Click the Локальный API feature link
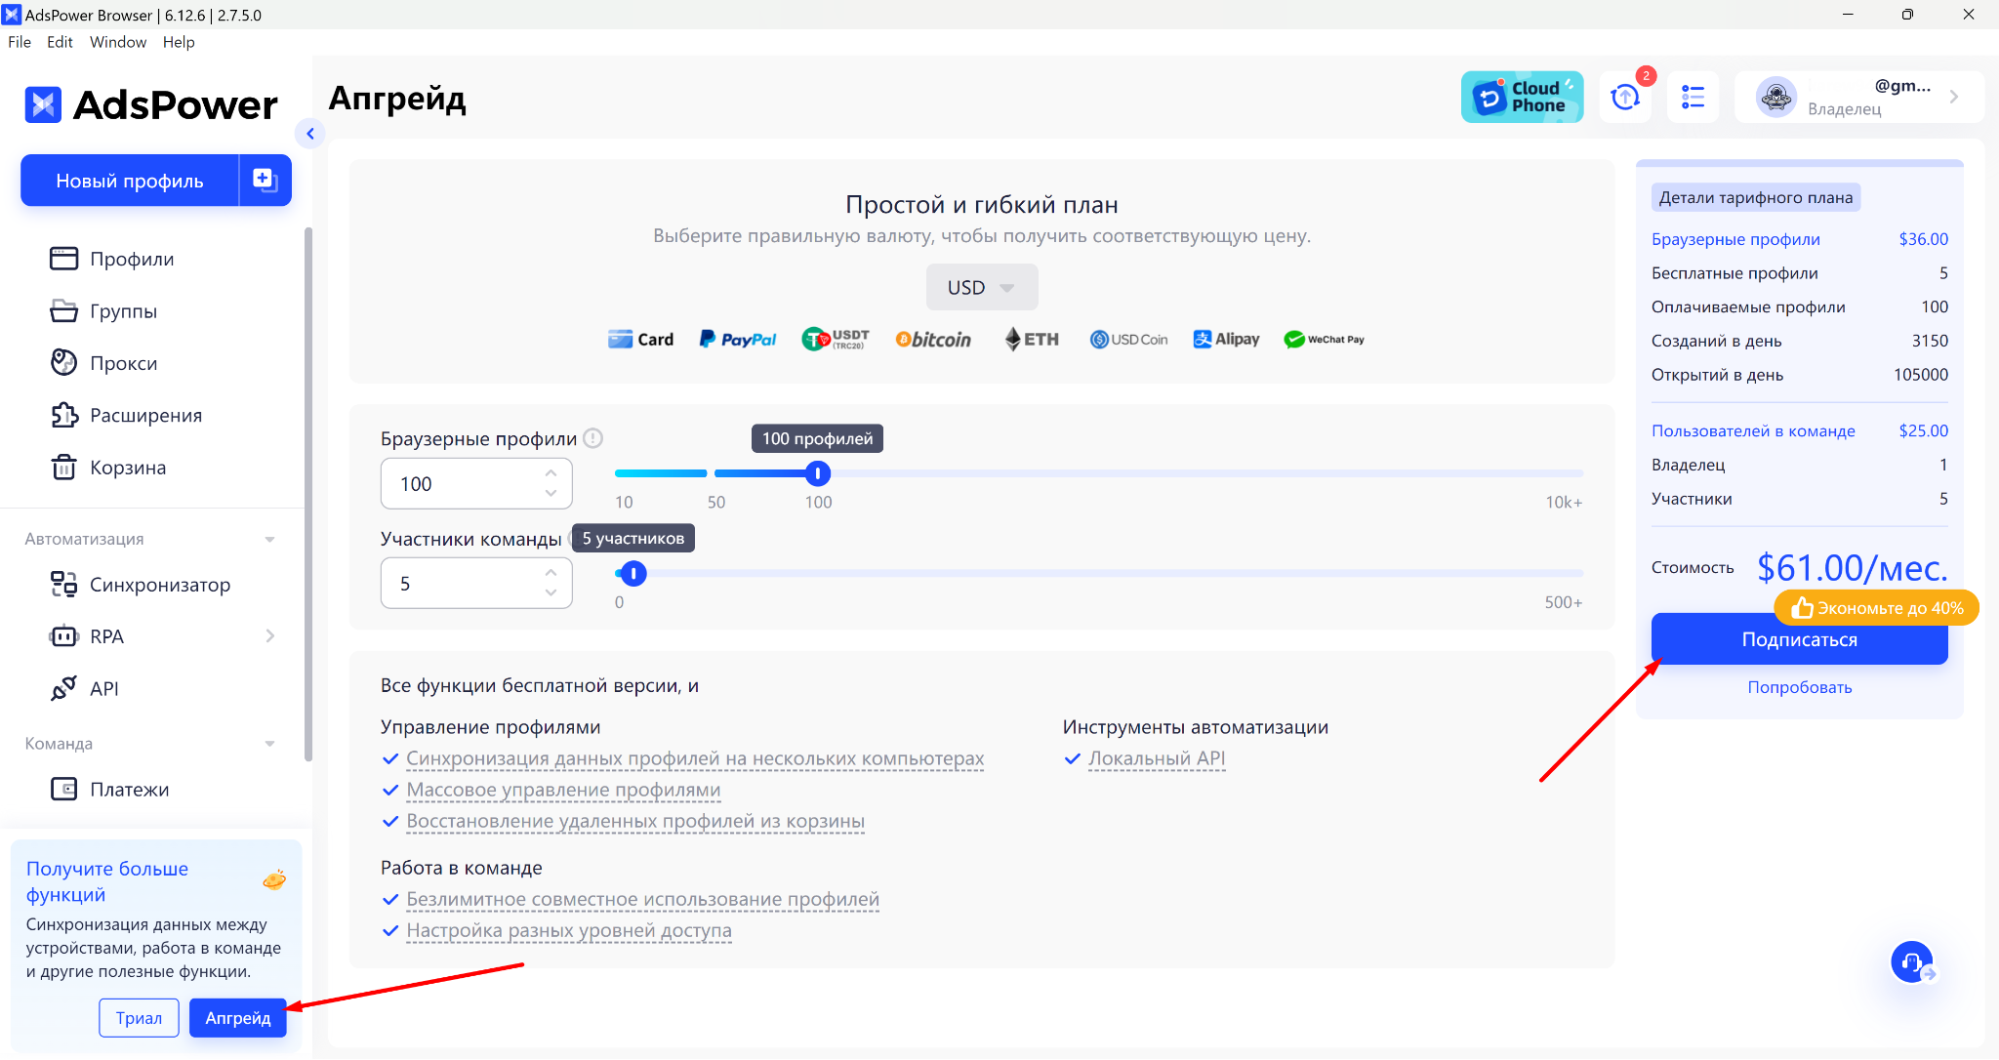 coord(1156,759)
